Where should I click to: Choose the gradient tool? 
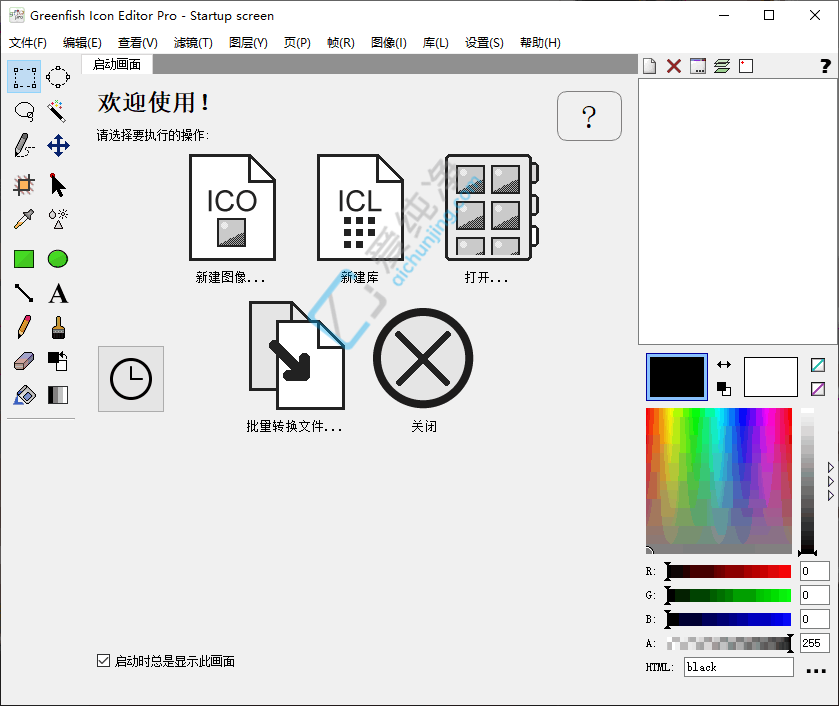(58, 395)
